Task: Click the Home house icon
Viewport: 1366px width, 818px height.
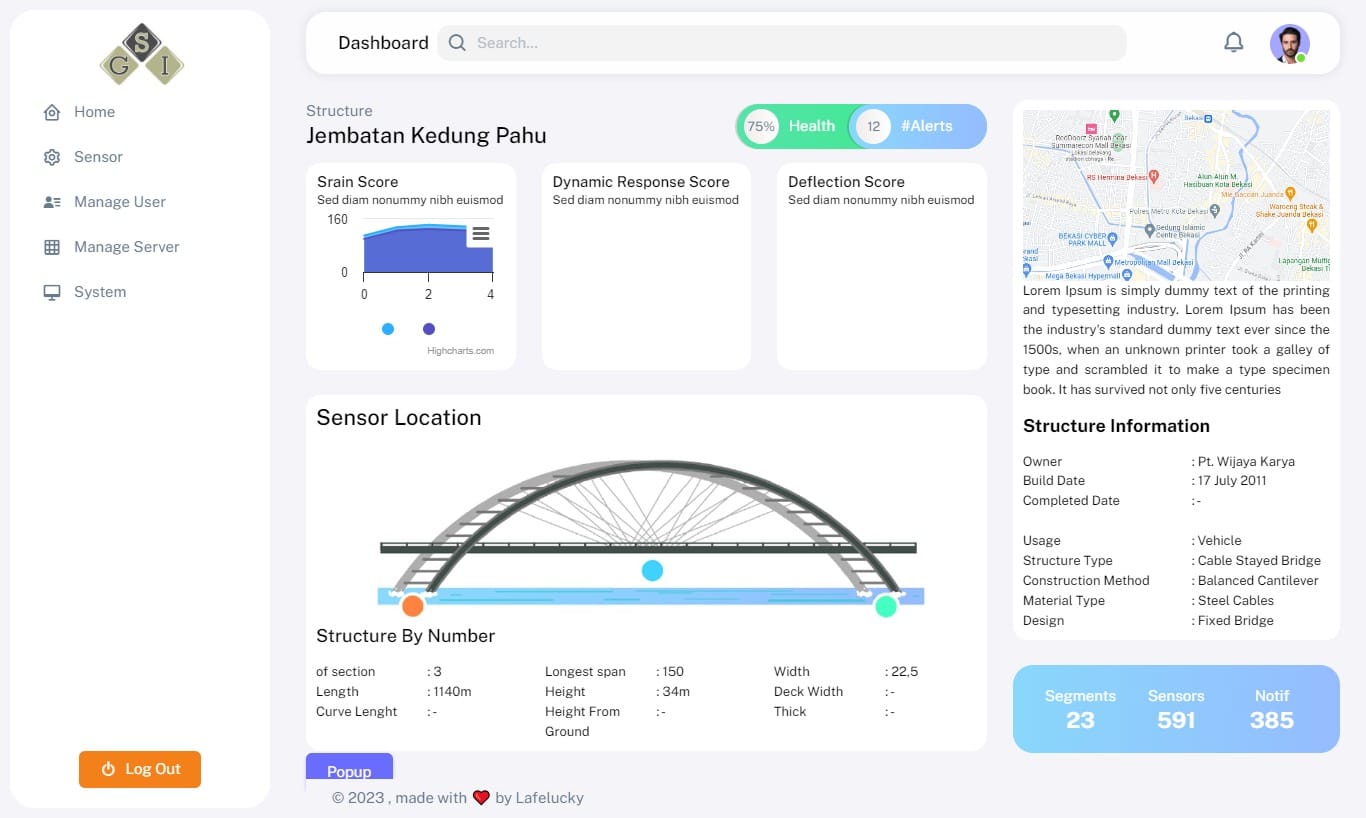Action: [52, 112]
